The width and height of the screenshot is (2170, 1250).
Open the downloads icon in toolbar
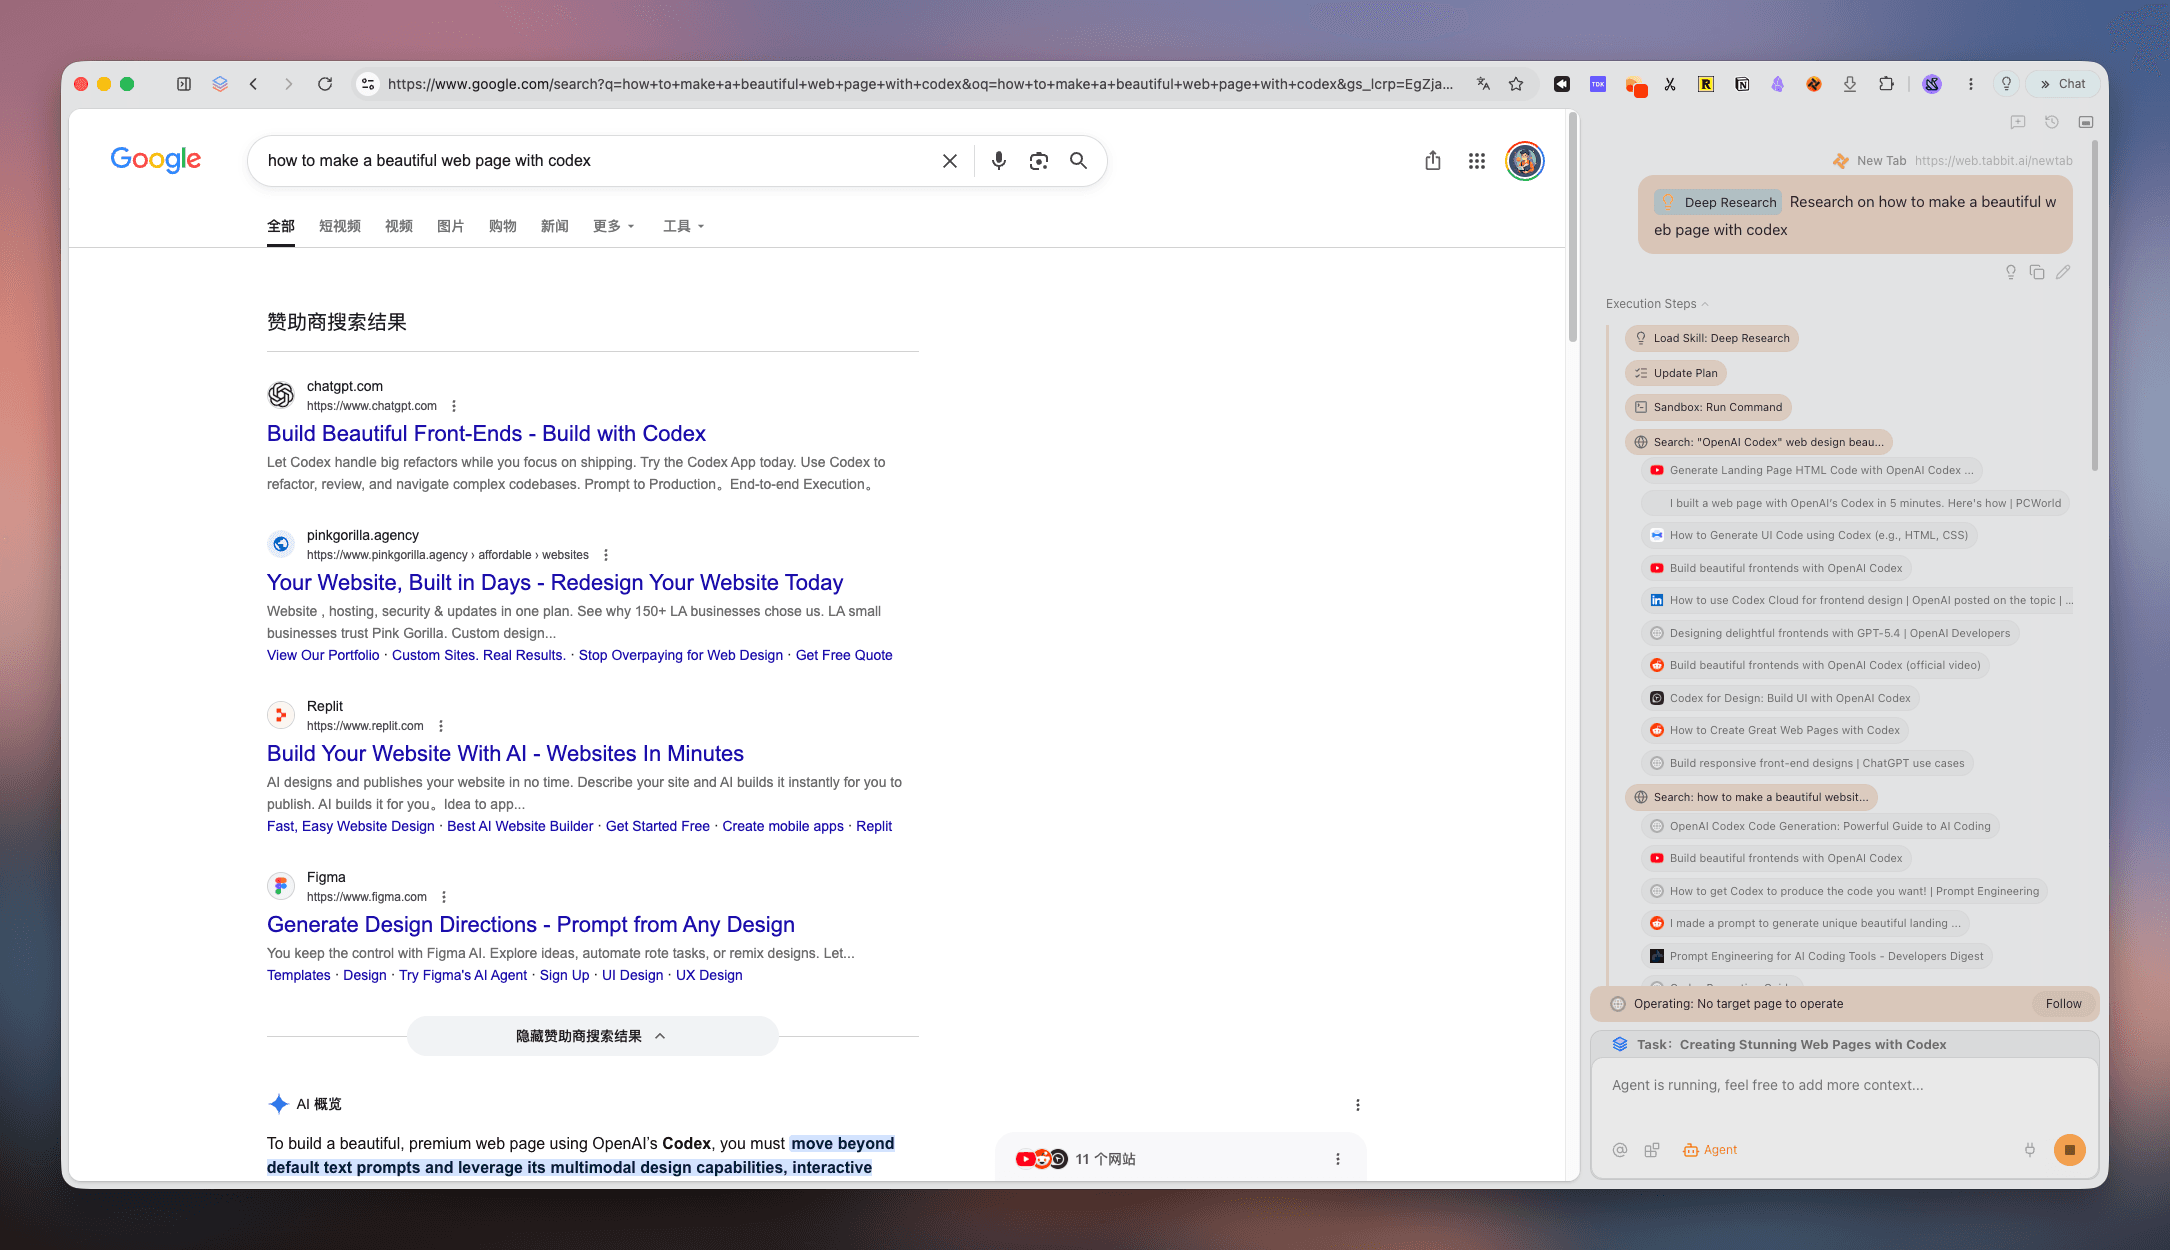[x=1850, y=84]
